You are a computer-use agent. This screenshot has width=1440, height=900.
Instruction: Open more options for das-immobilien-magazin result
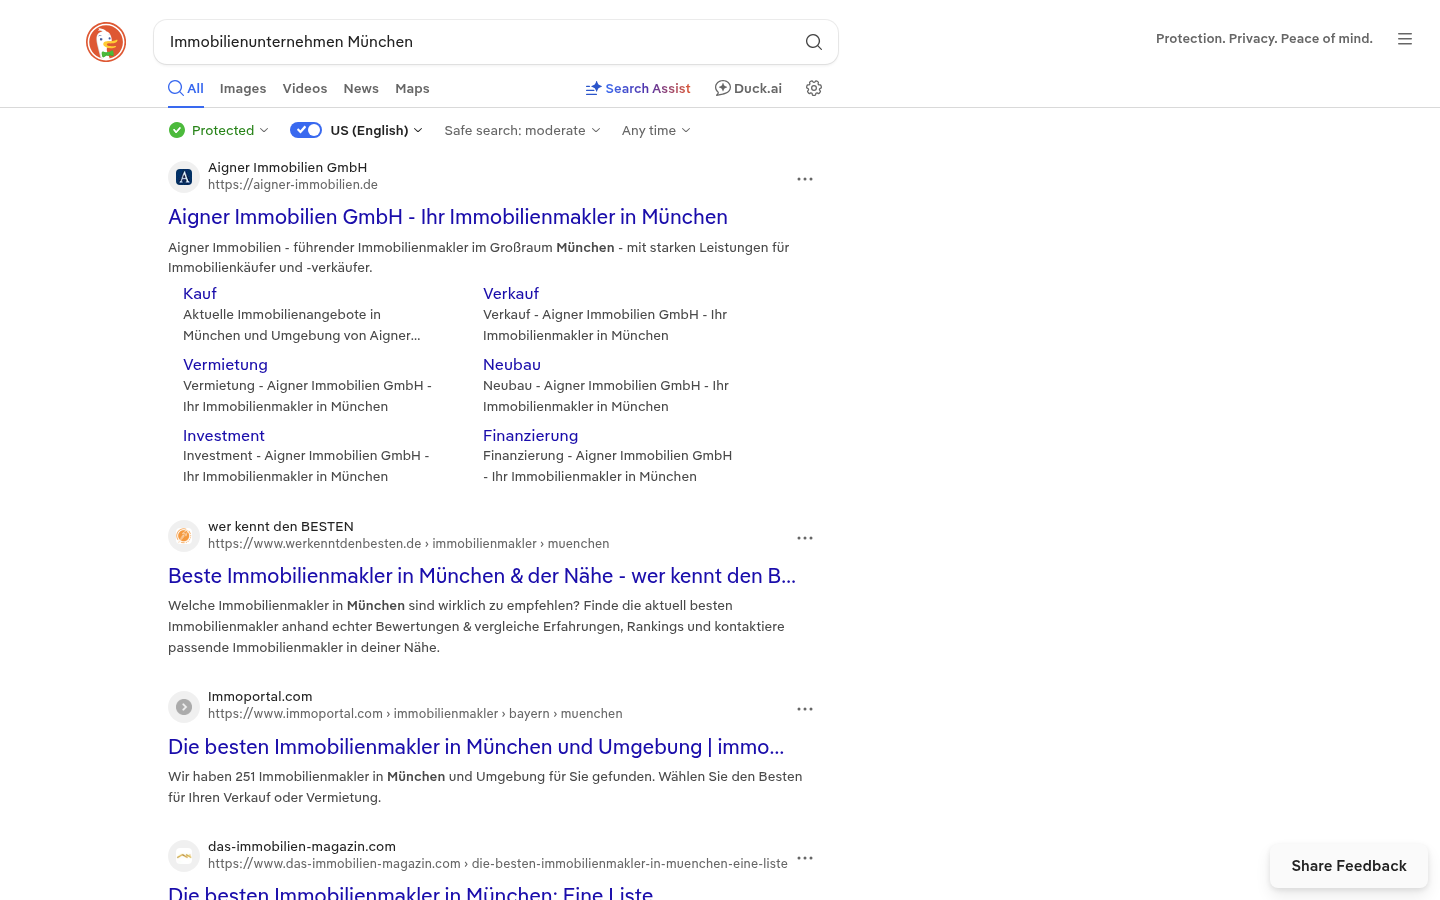point(805,858)
